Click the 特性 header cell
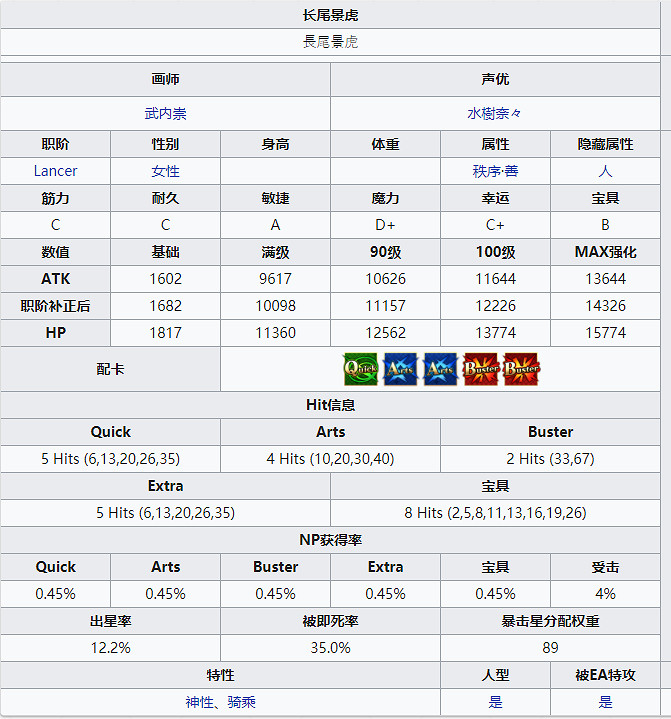 221,675
